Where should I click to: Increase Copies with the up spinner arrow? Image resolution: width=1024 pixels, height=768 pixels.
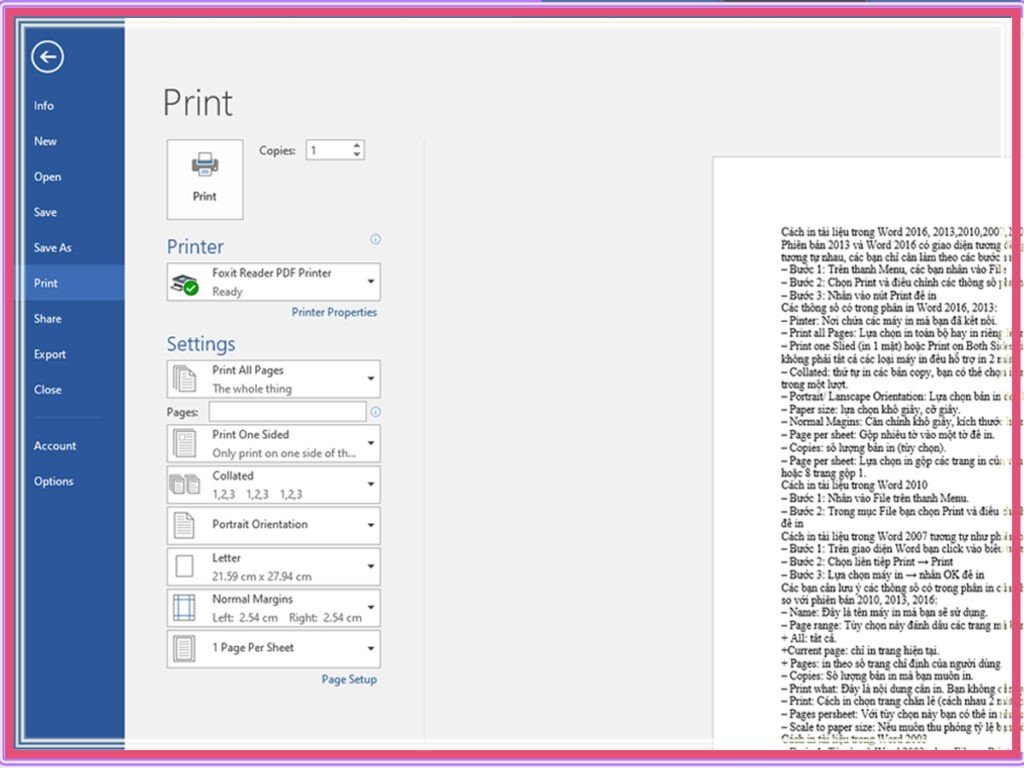pos(357,146)
